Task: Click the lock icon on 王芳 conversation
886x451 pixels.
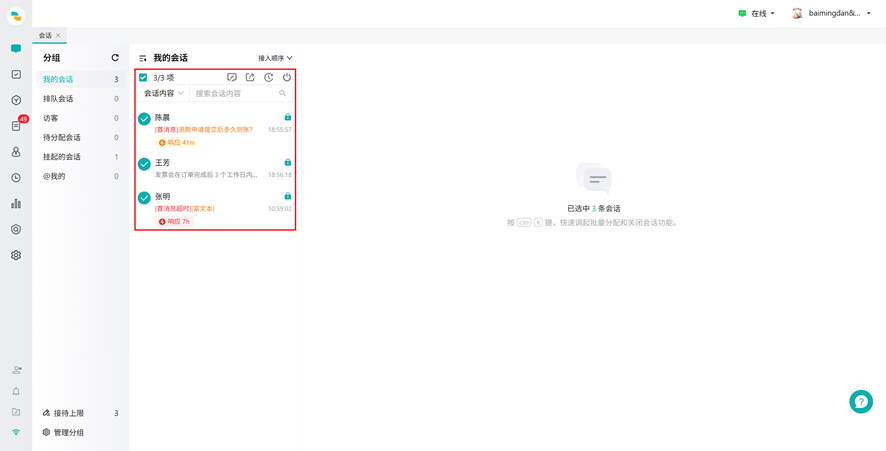Action: point(288,162)
